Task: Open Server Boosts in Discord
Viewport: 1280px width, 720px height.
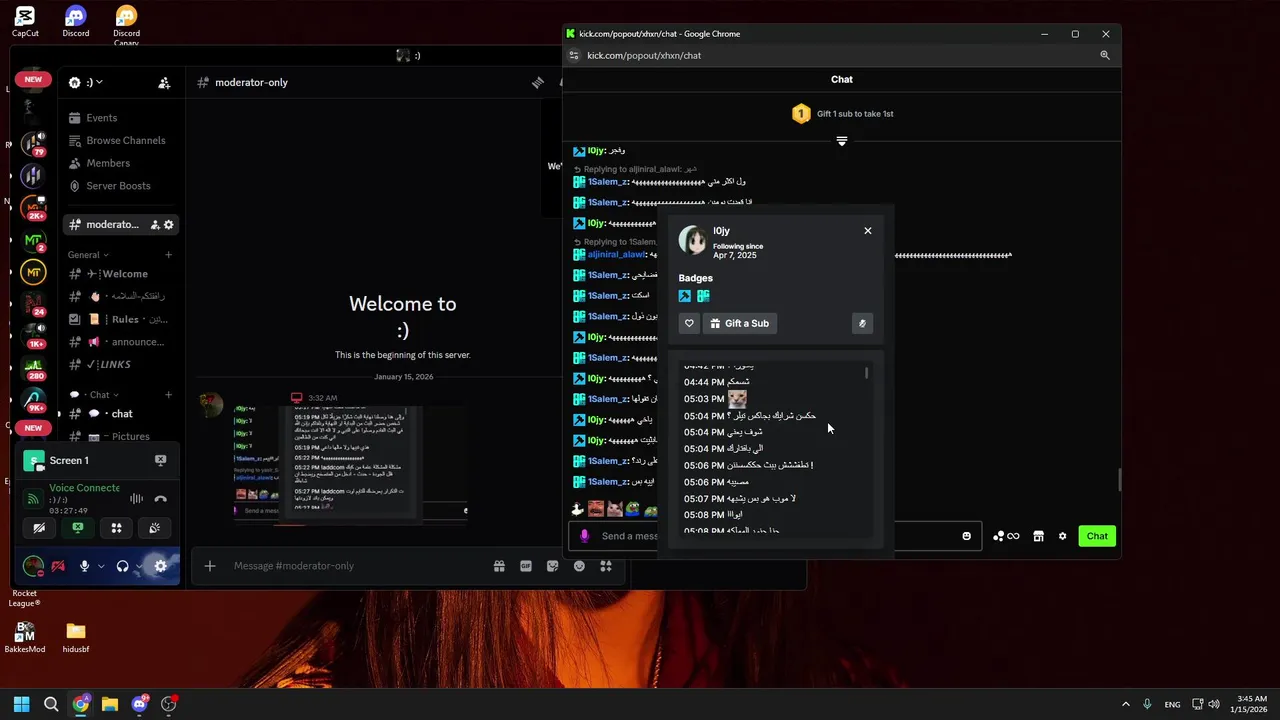Action: [x=122, y=186]
